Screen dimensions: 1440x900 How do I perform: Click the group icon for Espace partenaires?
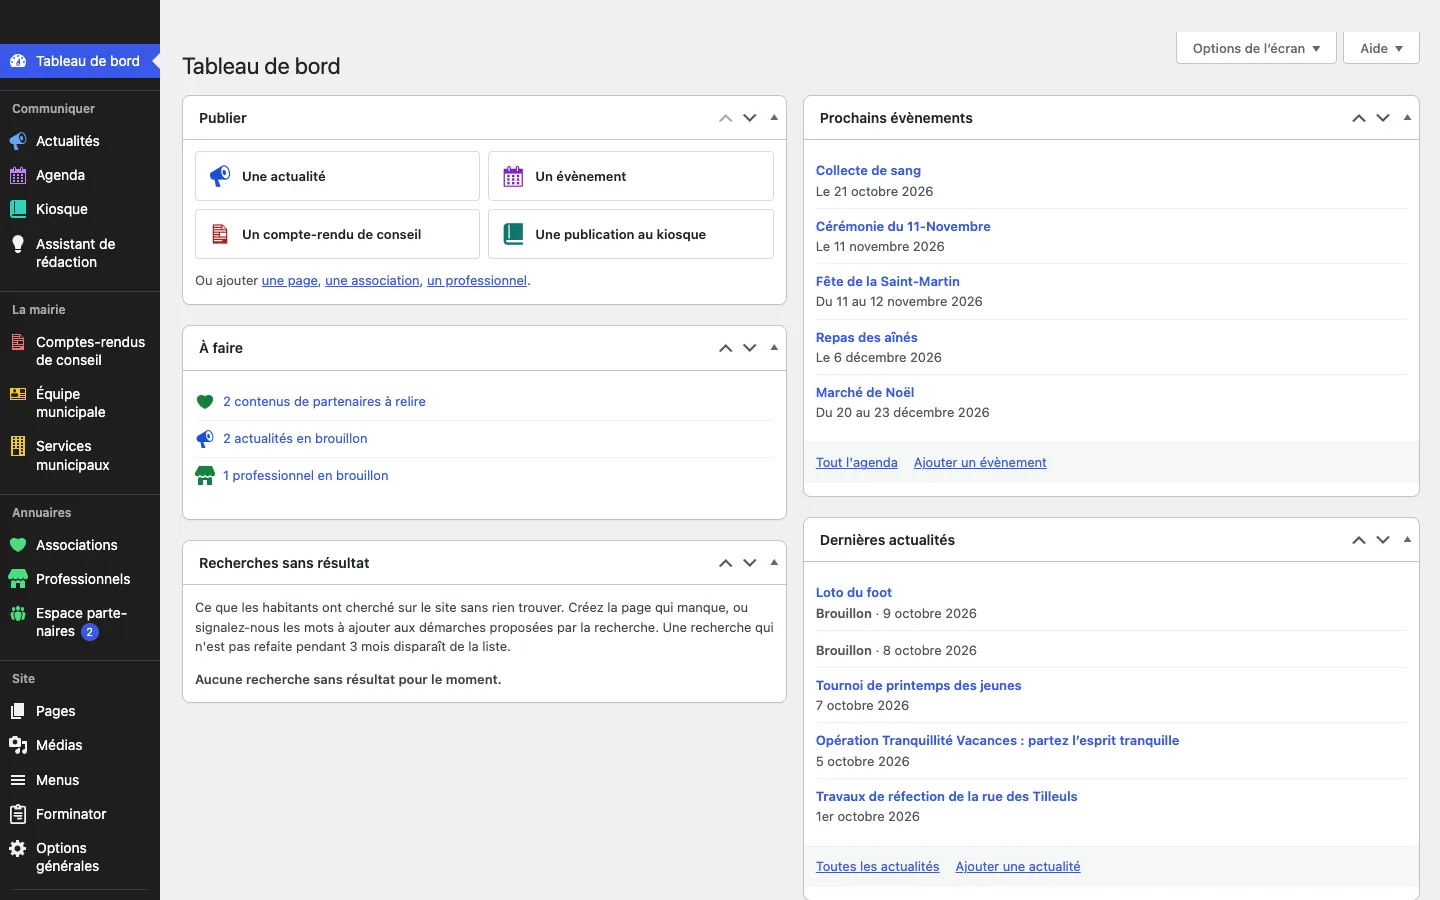click(18, 613)
